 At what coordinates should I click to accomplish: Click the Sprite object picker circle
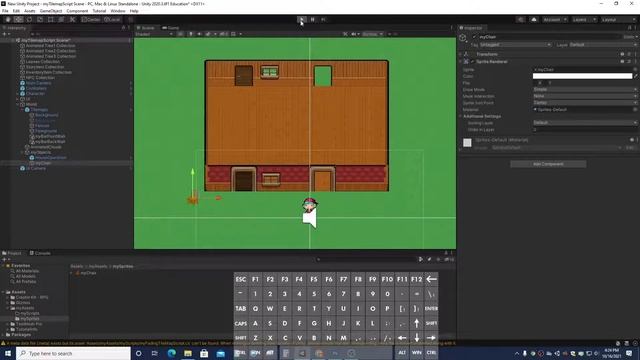pyautogui.click(x=635, y=69)
